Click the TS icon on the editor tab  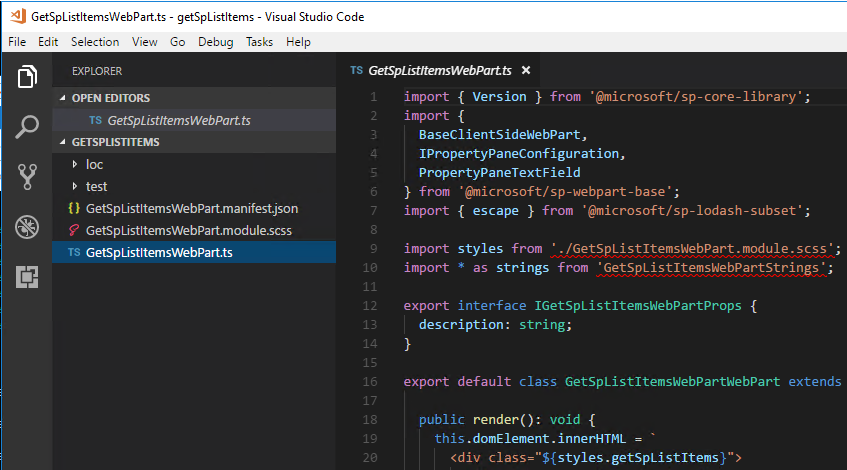[356, 70]
